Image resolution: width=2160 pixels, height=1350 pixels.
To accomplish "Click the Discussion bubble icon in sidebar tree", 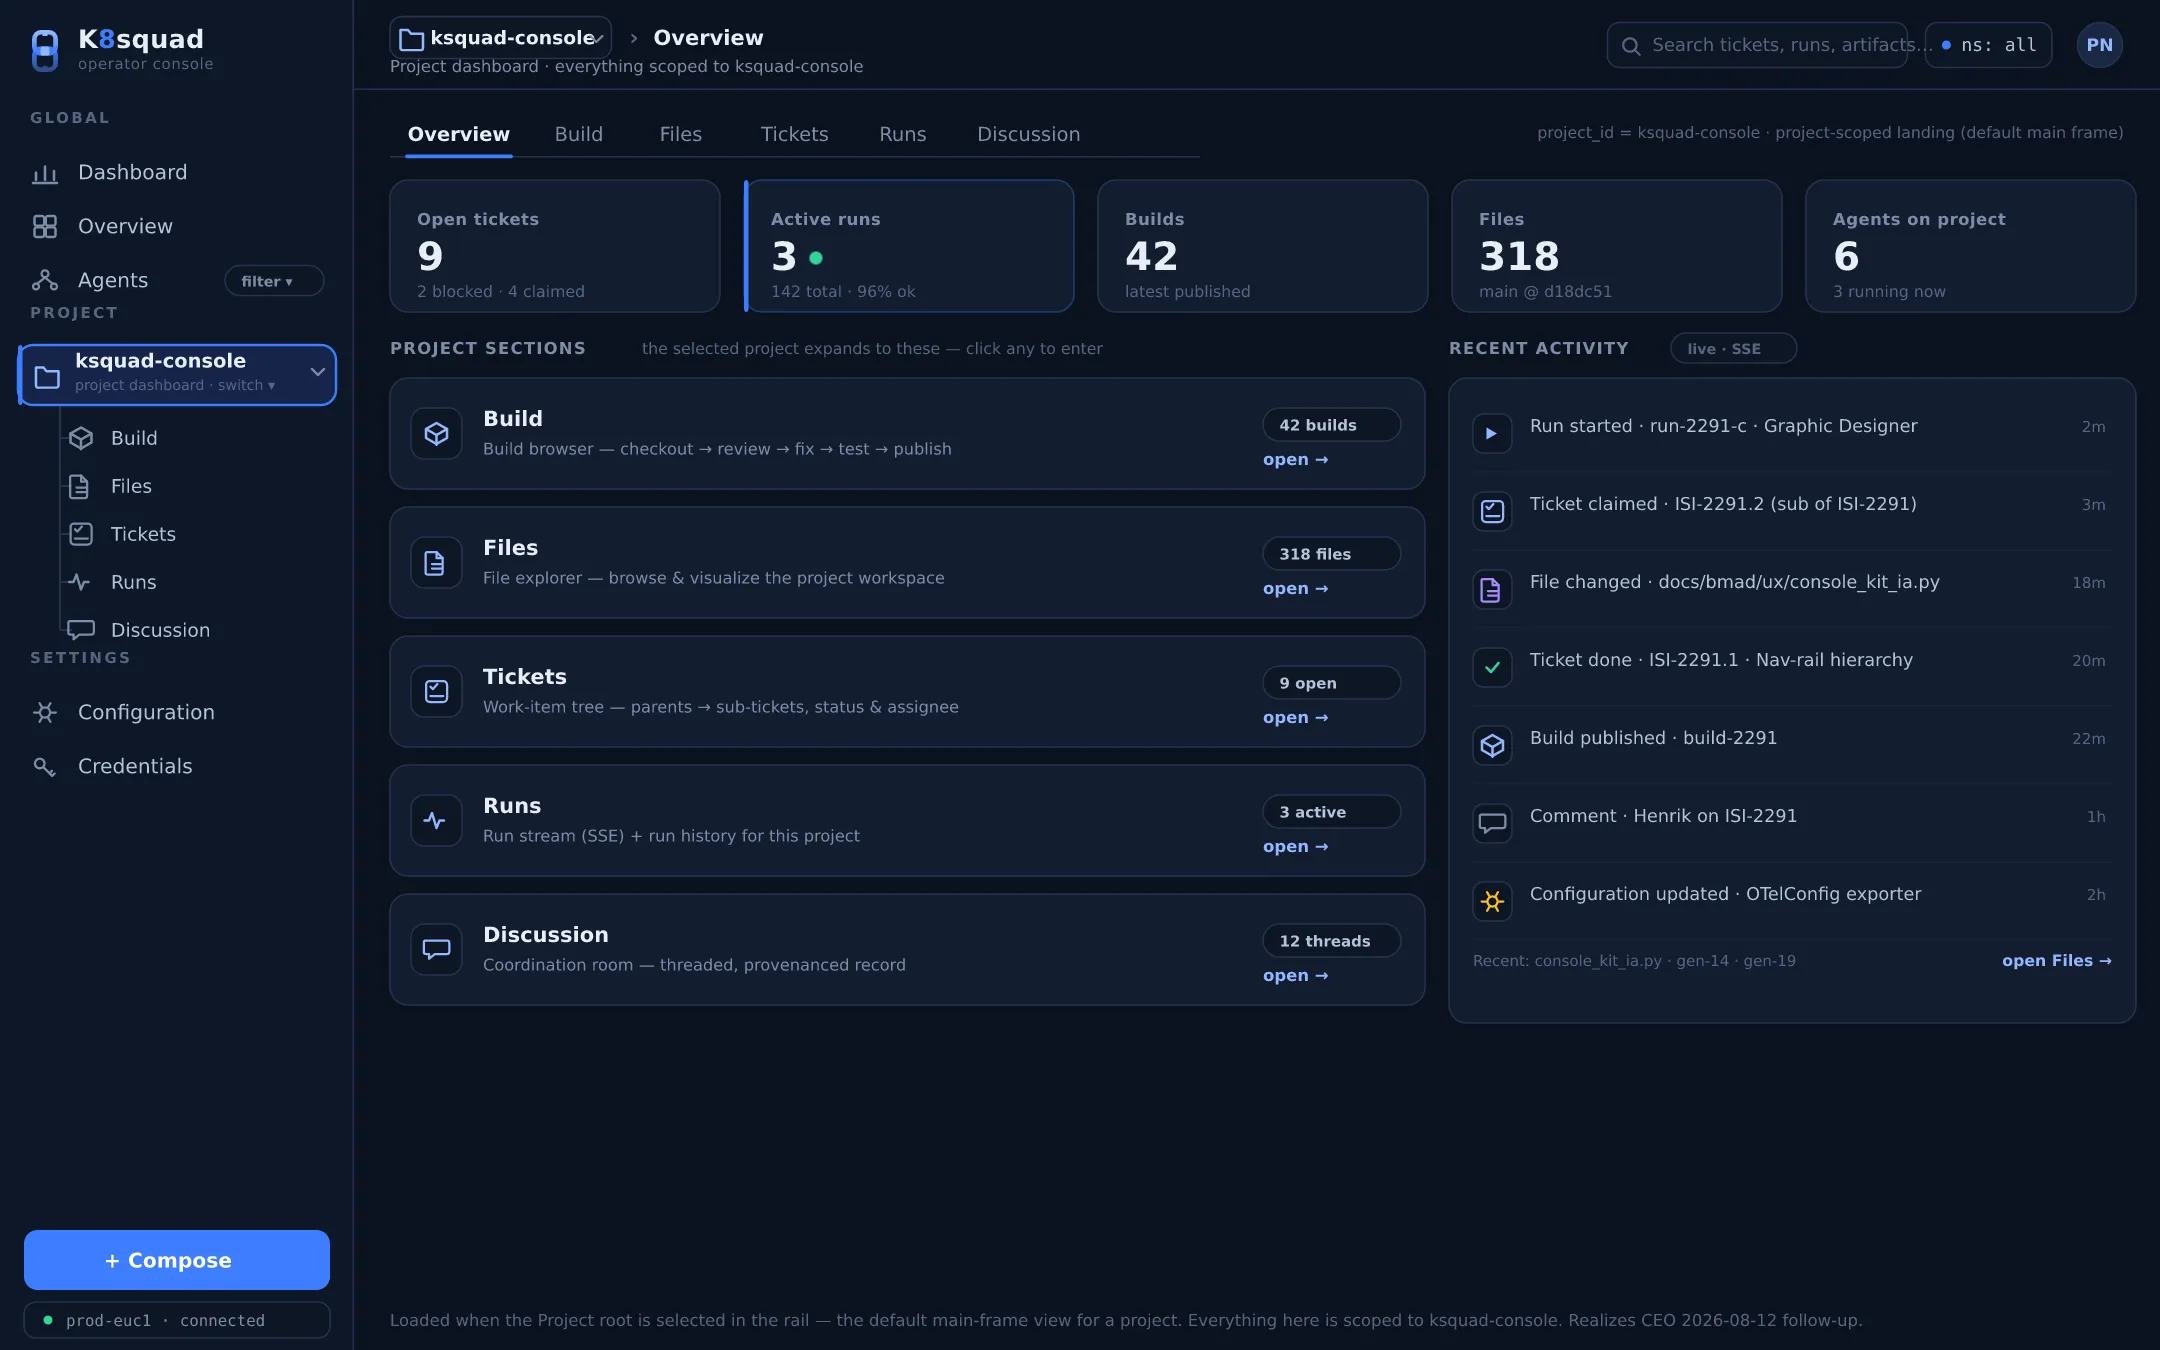I will pyautogui.click(x=81, y=630).
